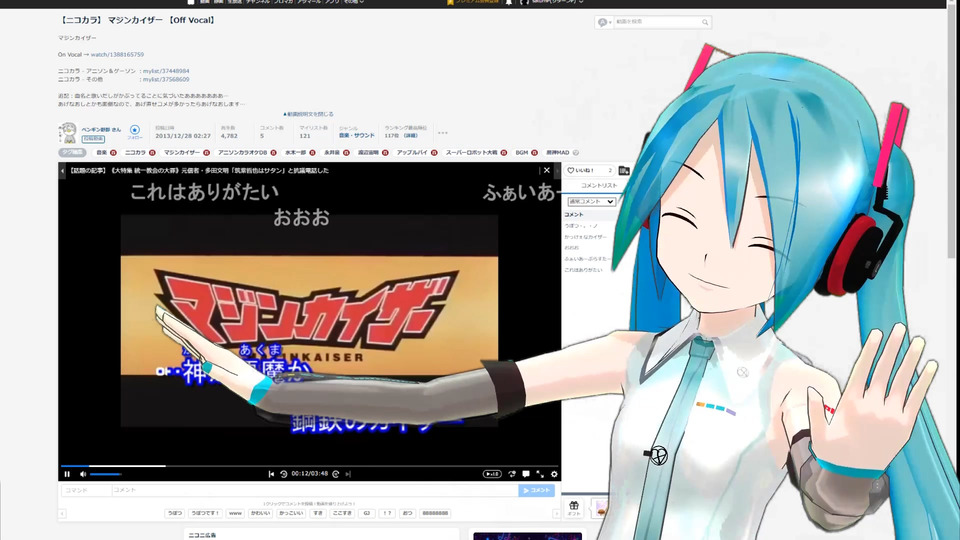960x540 pixels.
Task: Skip forward 10 seconds using the circular forward icon
Action: [x=336, y=474]
